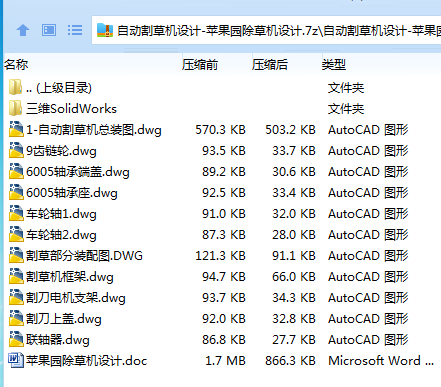Image resolution: width=441 pixels, height=387 pixels.
Task: Switch to the details pane view icon
Action: pyautogui.click(x=49, y=30)
